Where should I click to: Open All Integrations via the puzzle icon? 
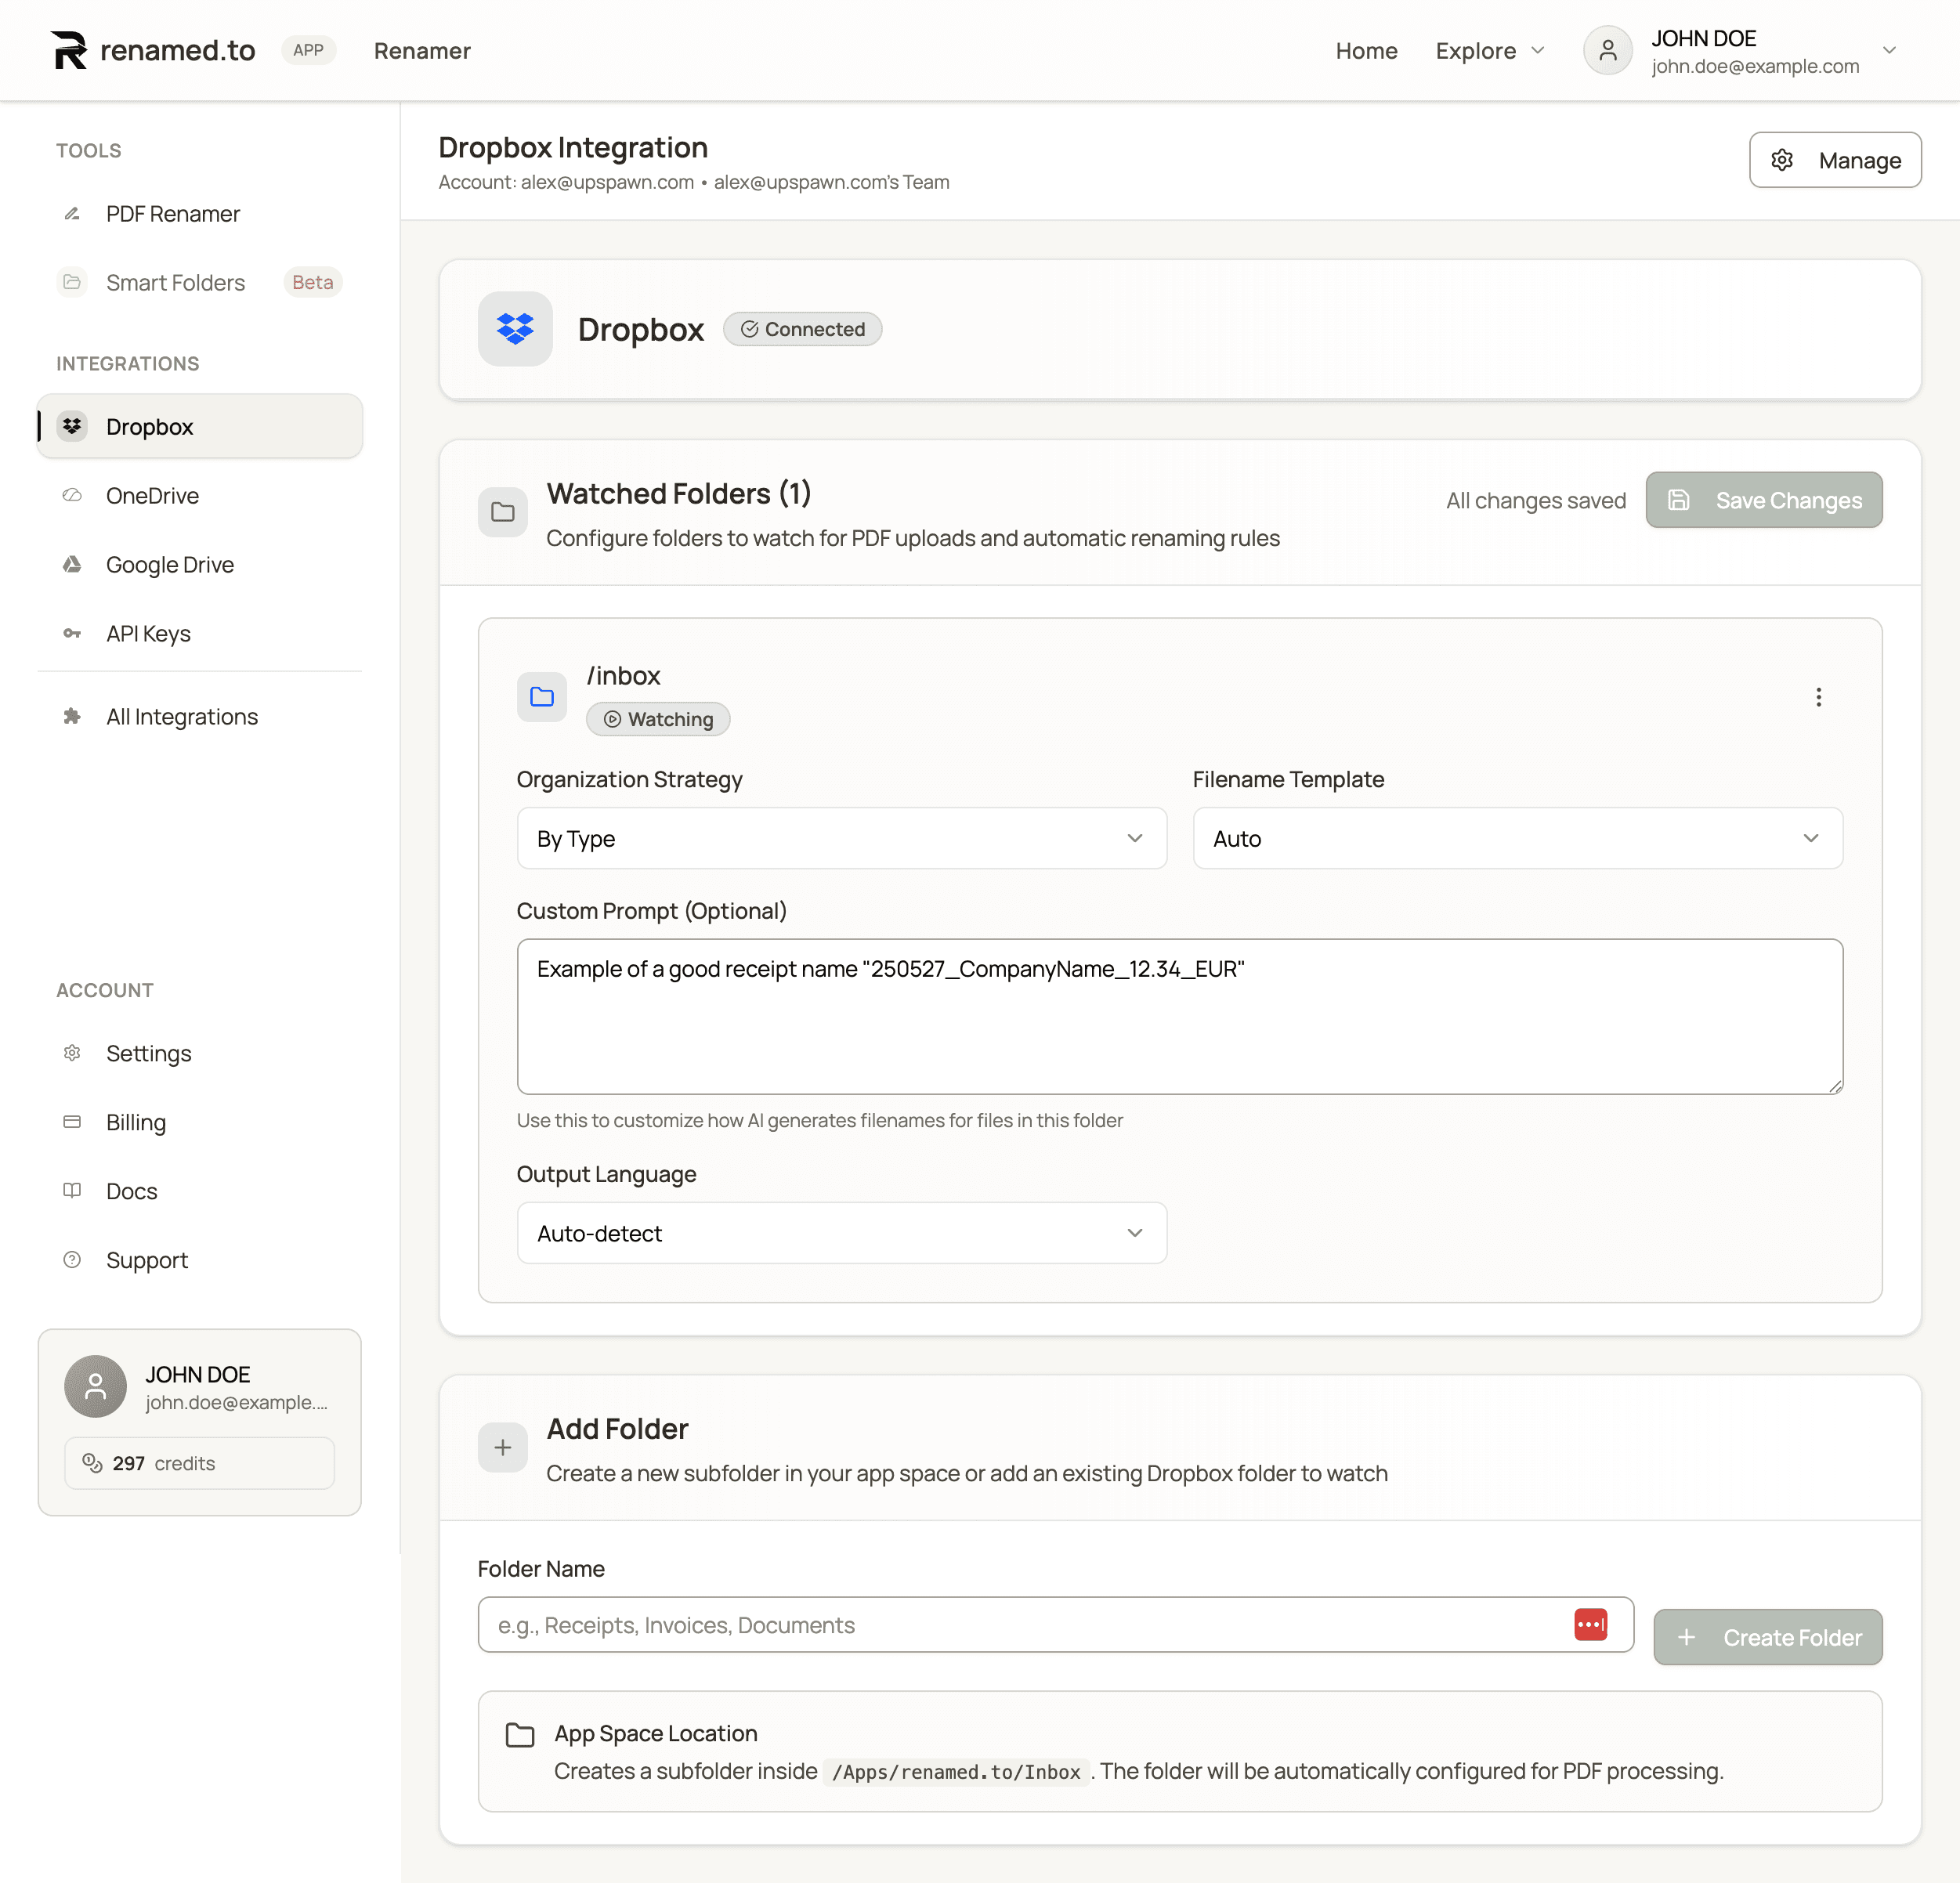(x=73, y=716)
